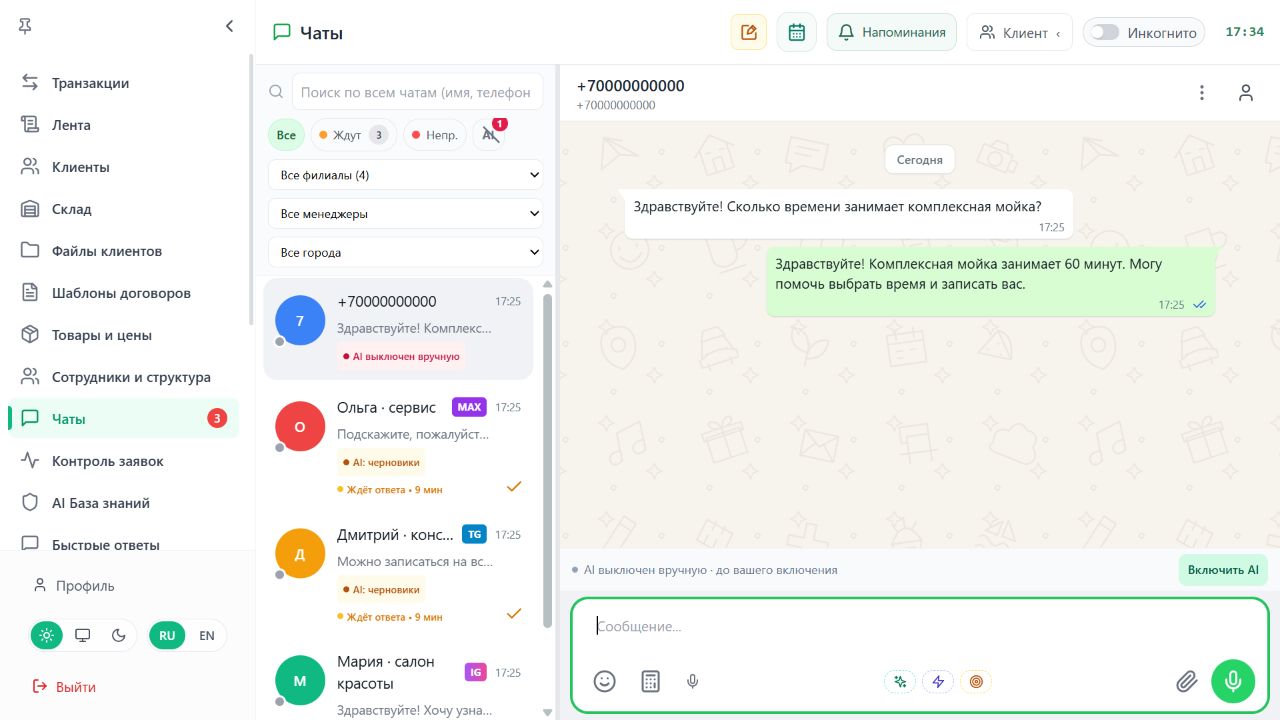Screen dimensions: 1280x720
Task: Click the AI sparkle icon
Action: [900, 682]
